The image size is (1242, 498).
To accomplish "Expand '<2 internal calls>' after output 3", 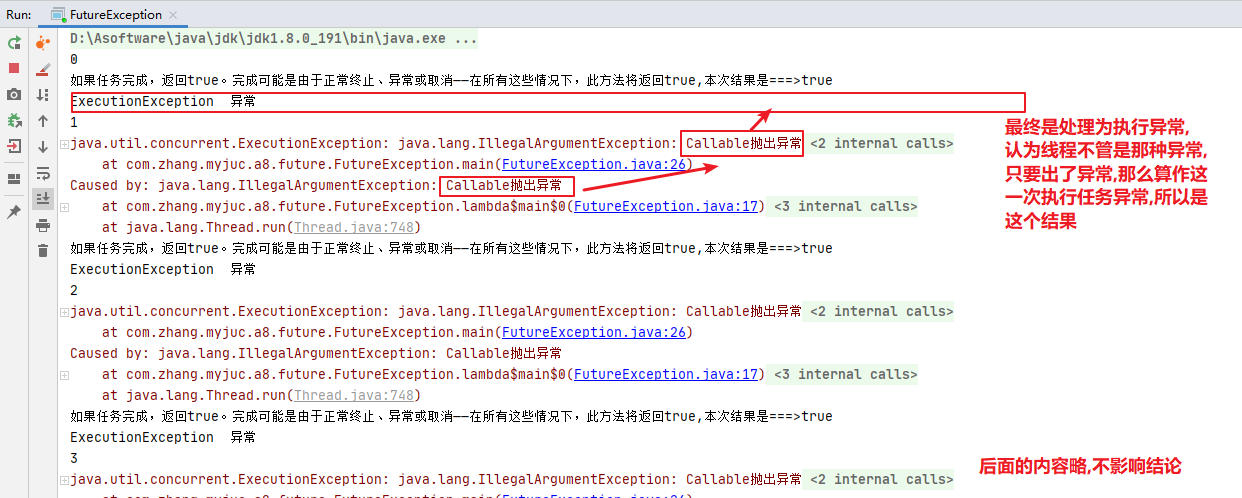I will (x=880, y=479).
